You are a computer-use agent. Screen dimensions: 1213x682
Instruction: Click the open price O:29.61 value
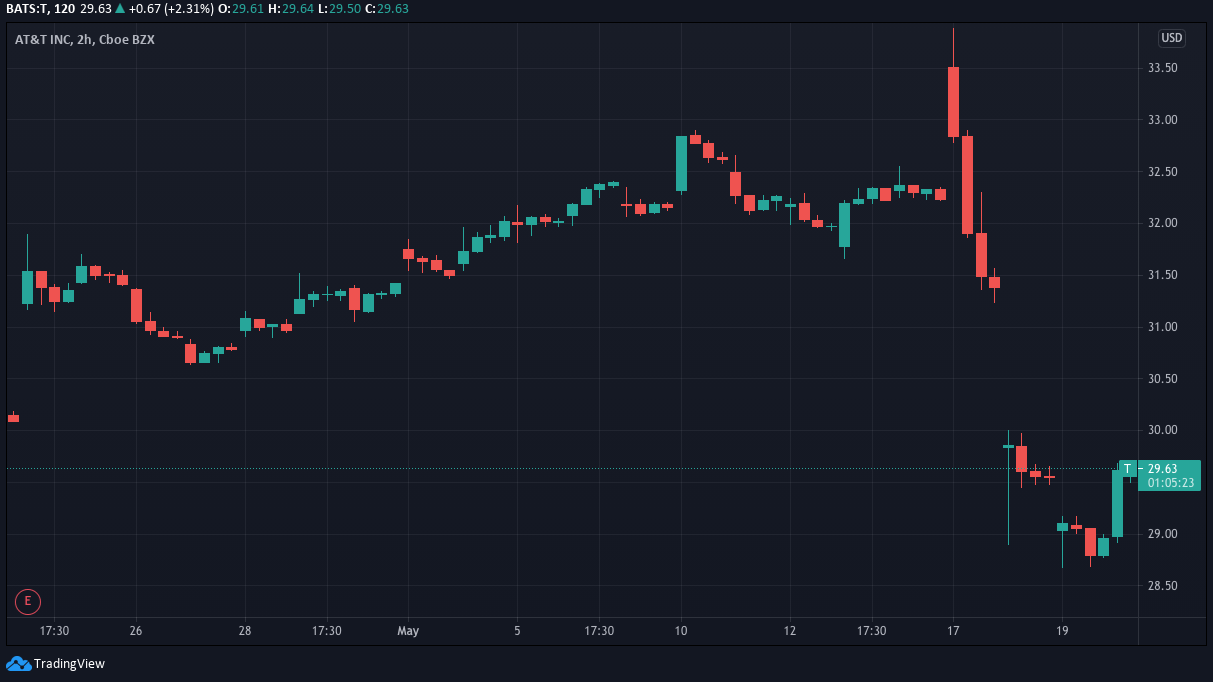(241, 8)
